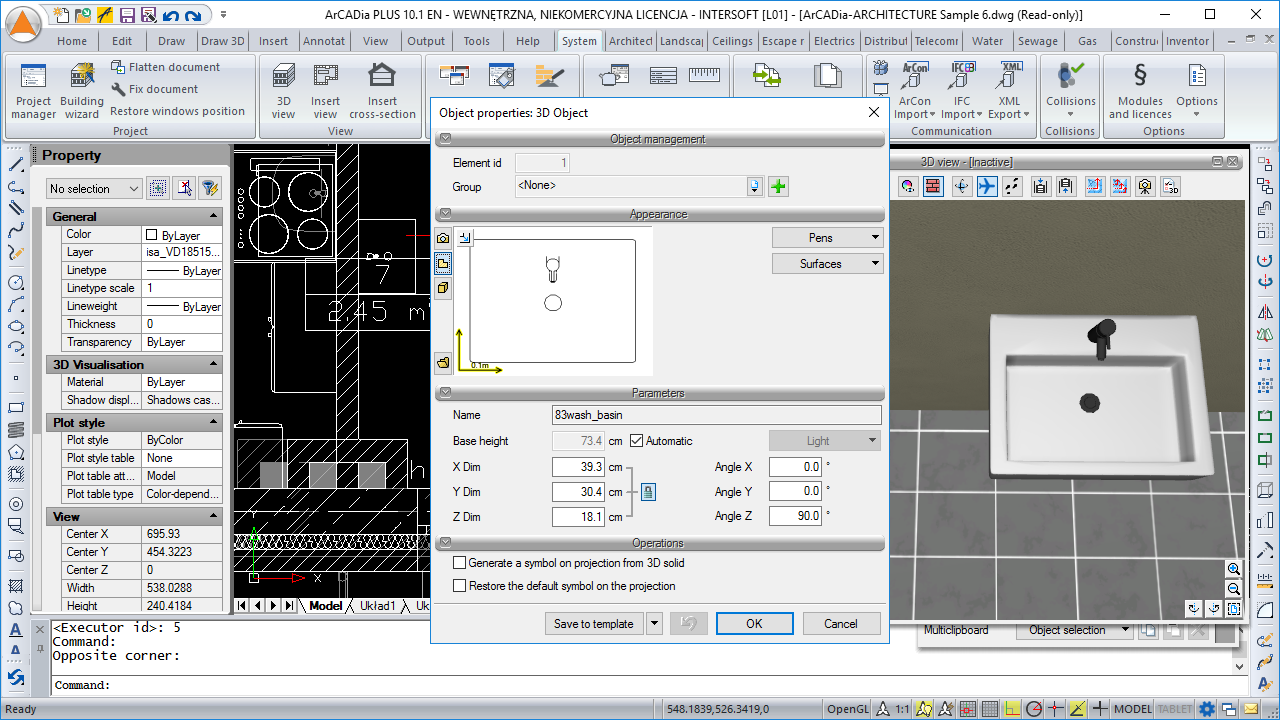Uncheck the Automatic base height checkbox
This screenshot has width=1280, height=720.
tap(637, 441)
